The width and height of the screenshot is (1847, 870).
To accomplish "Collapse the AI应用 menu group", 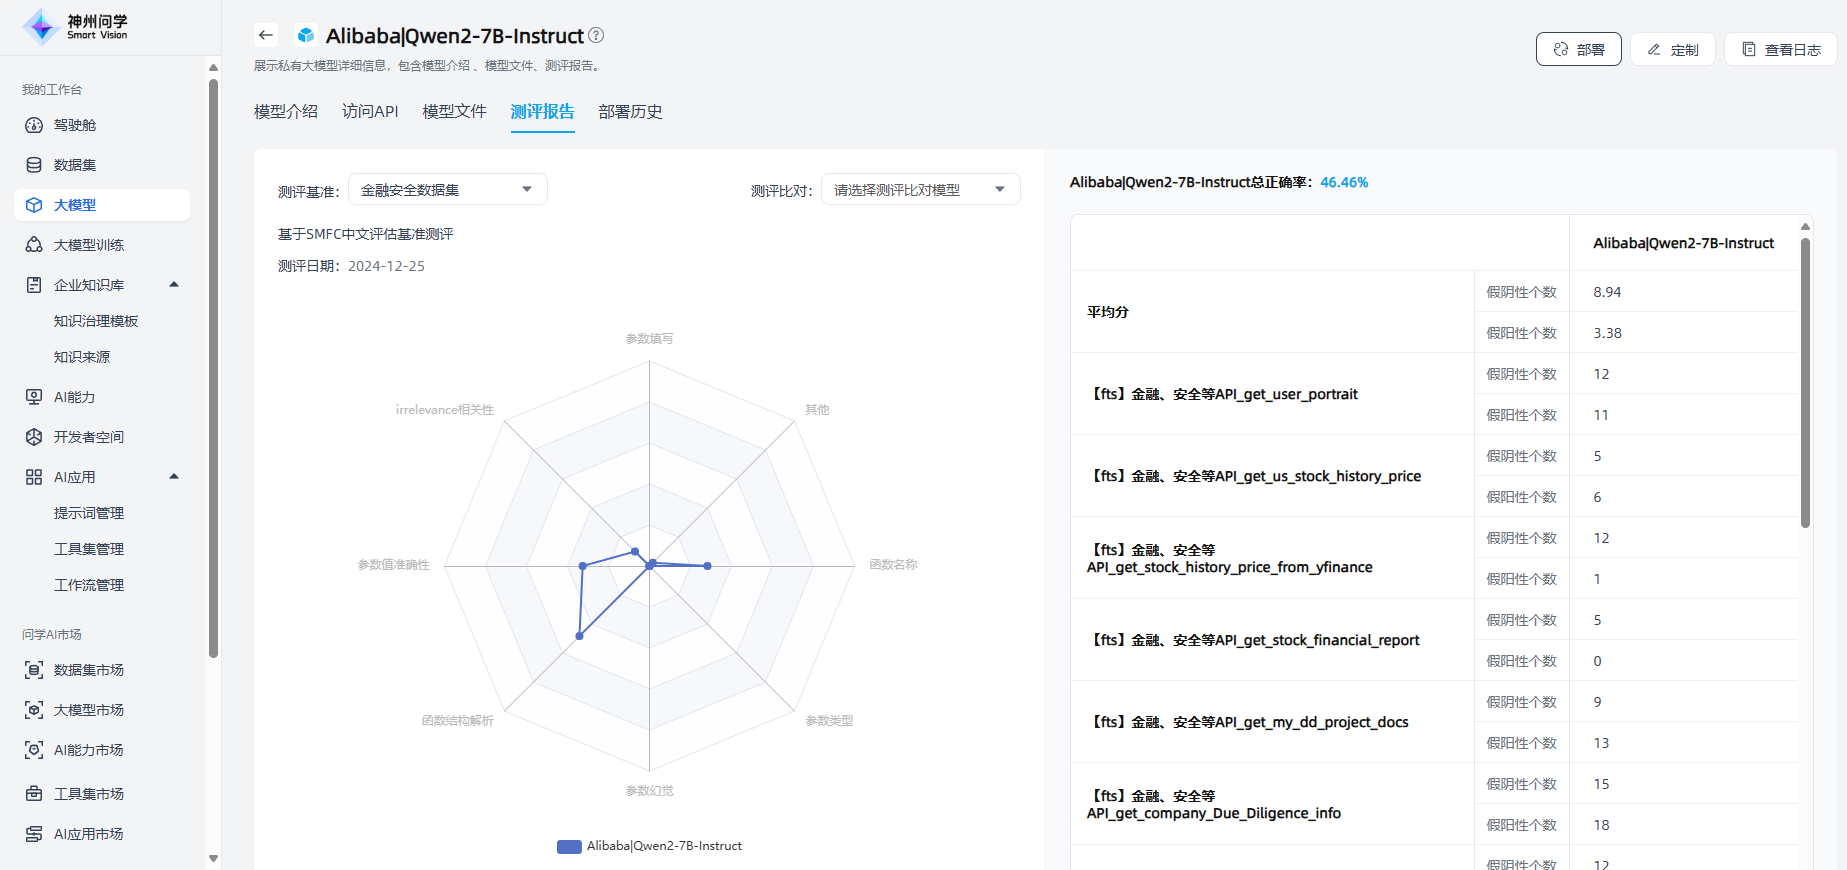I will pyautogui.click(x=174, y=477).
